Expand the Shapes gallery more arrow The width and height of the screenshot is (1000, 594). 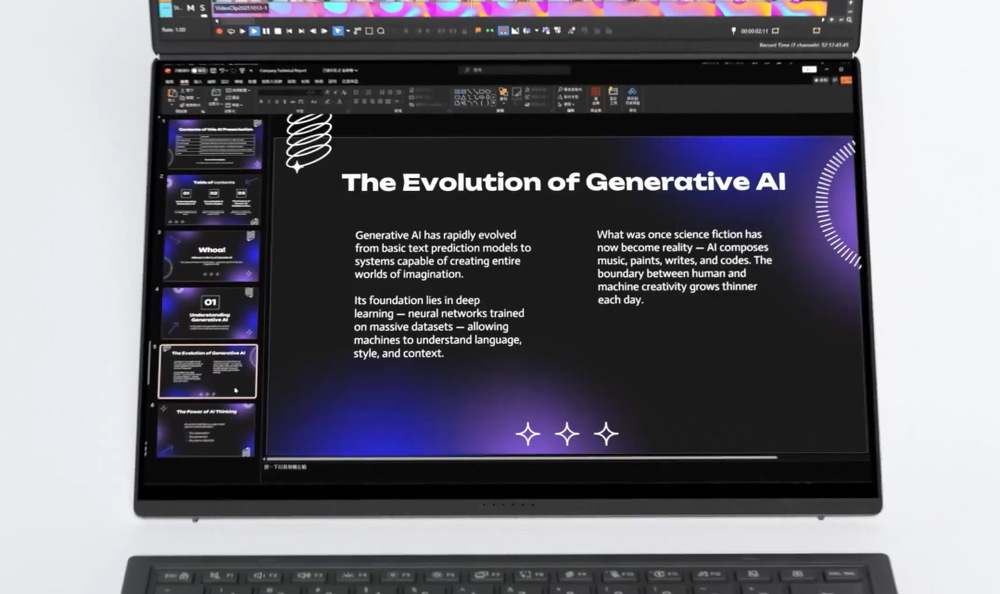coord(494,102)
